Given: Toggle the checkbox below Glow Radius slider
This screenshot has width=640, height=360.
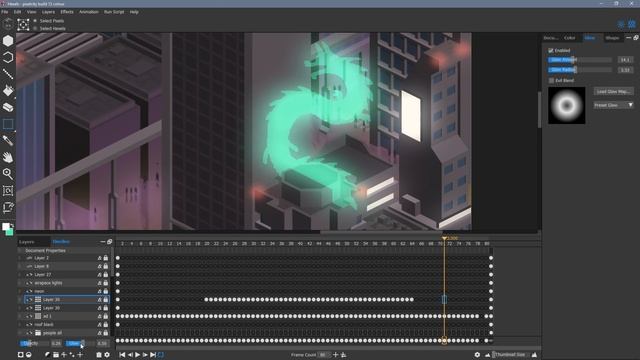Looking at the screenshot, I should coord(551,80).
